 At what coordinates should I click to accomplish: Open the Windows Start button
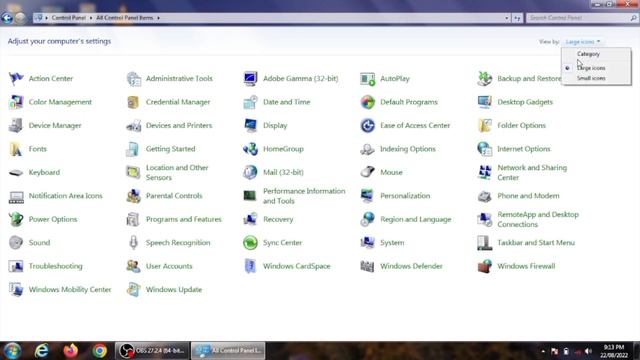click(x=12, y=351)
